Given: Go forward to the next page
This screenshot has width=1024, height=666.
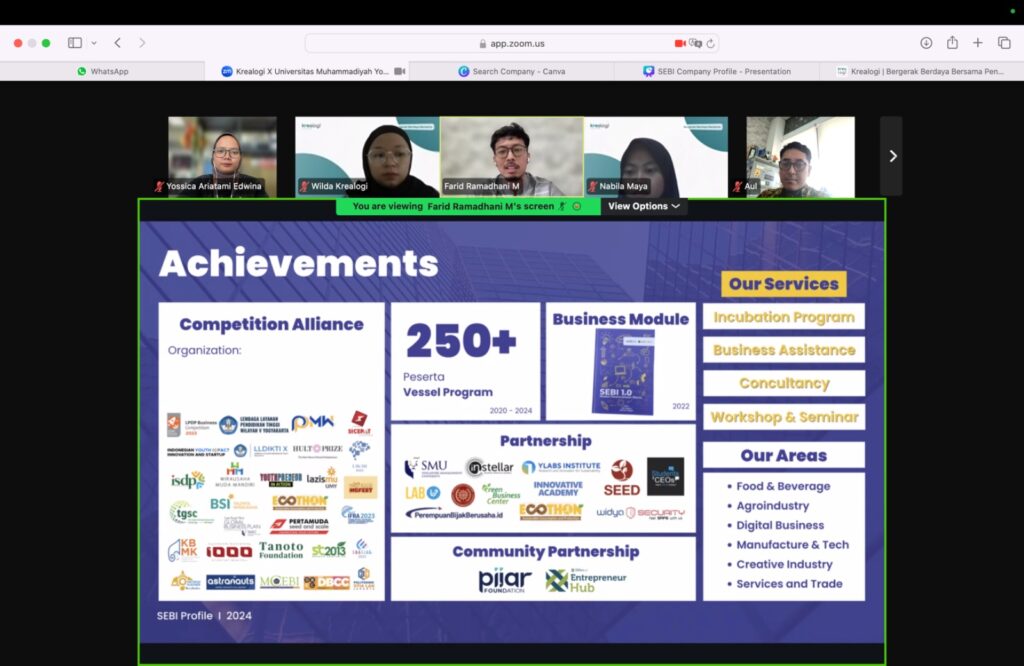Looking at the screenshot, I should [142, 43].
